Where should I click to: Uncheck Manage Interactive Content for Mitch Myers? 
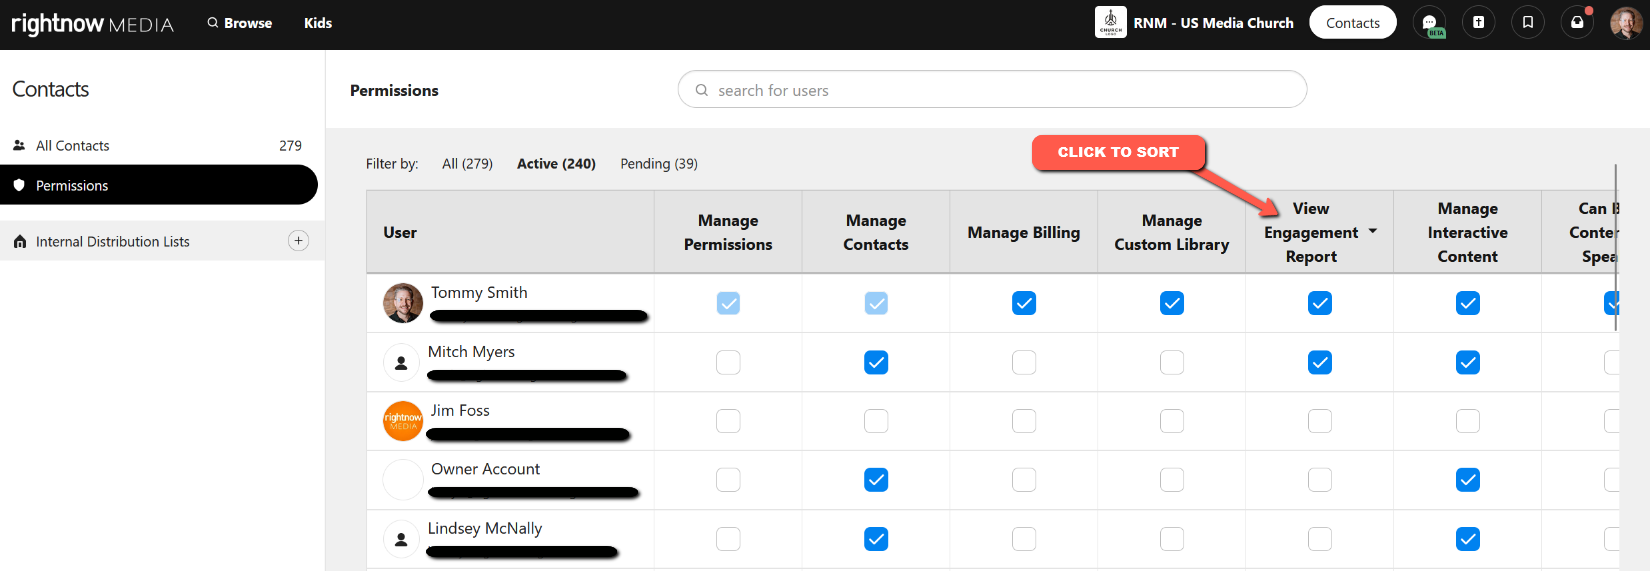click(x=1468, y=362)
